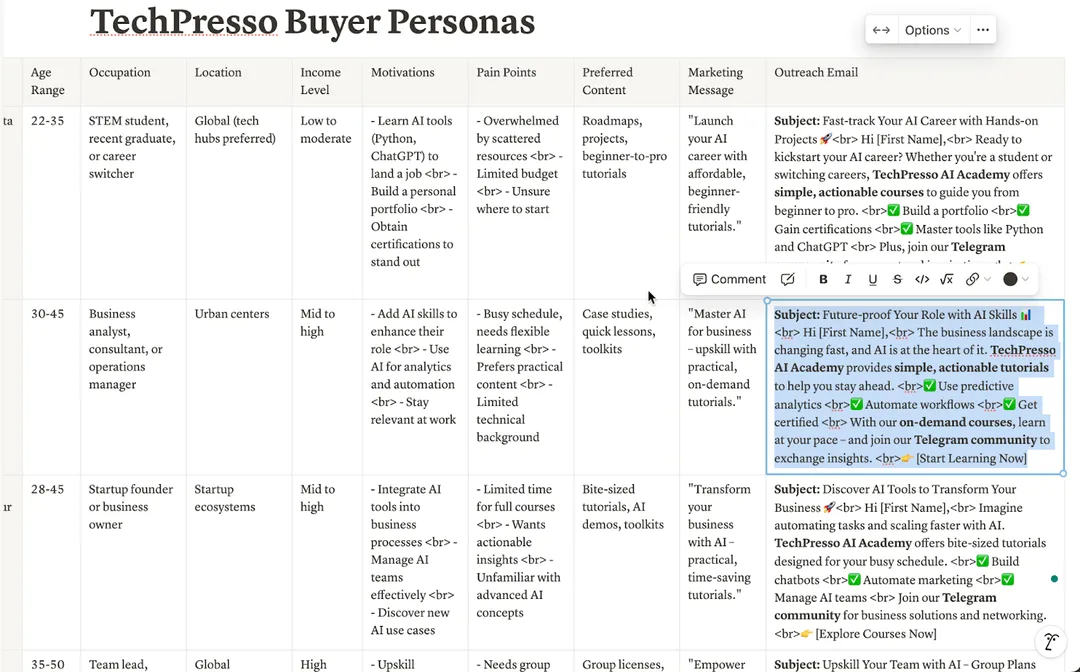Click the Urban centers location cell
The image size is (1080, 672).
[239, 387]
